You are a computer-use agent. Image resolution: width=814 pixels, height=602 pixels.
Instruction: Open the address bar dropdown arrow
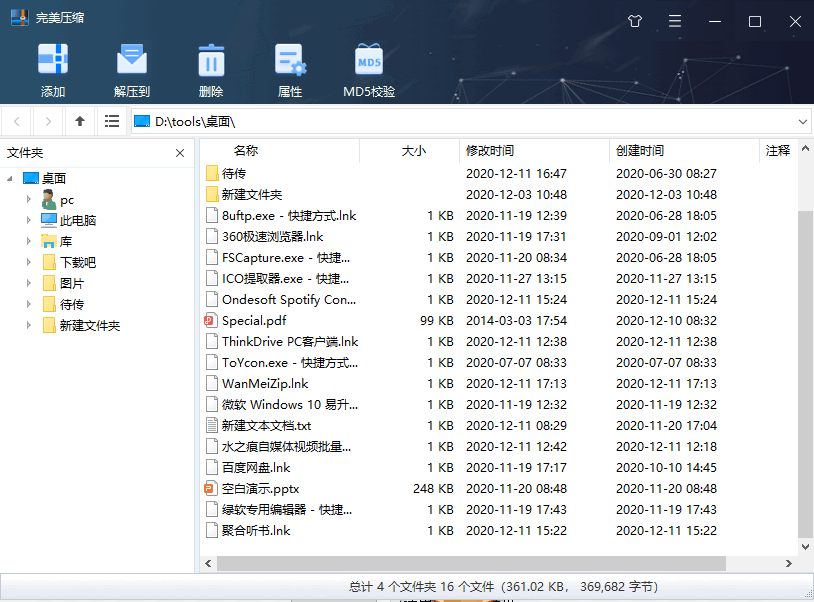pyautogui.click(x=803, y=121)
